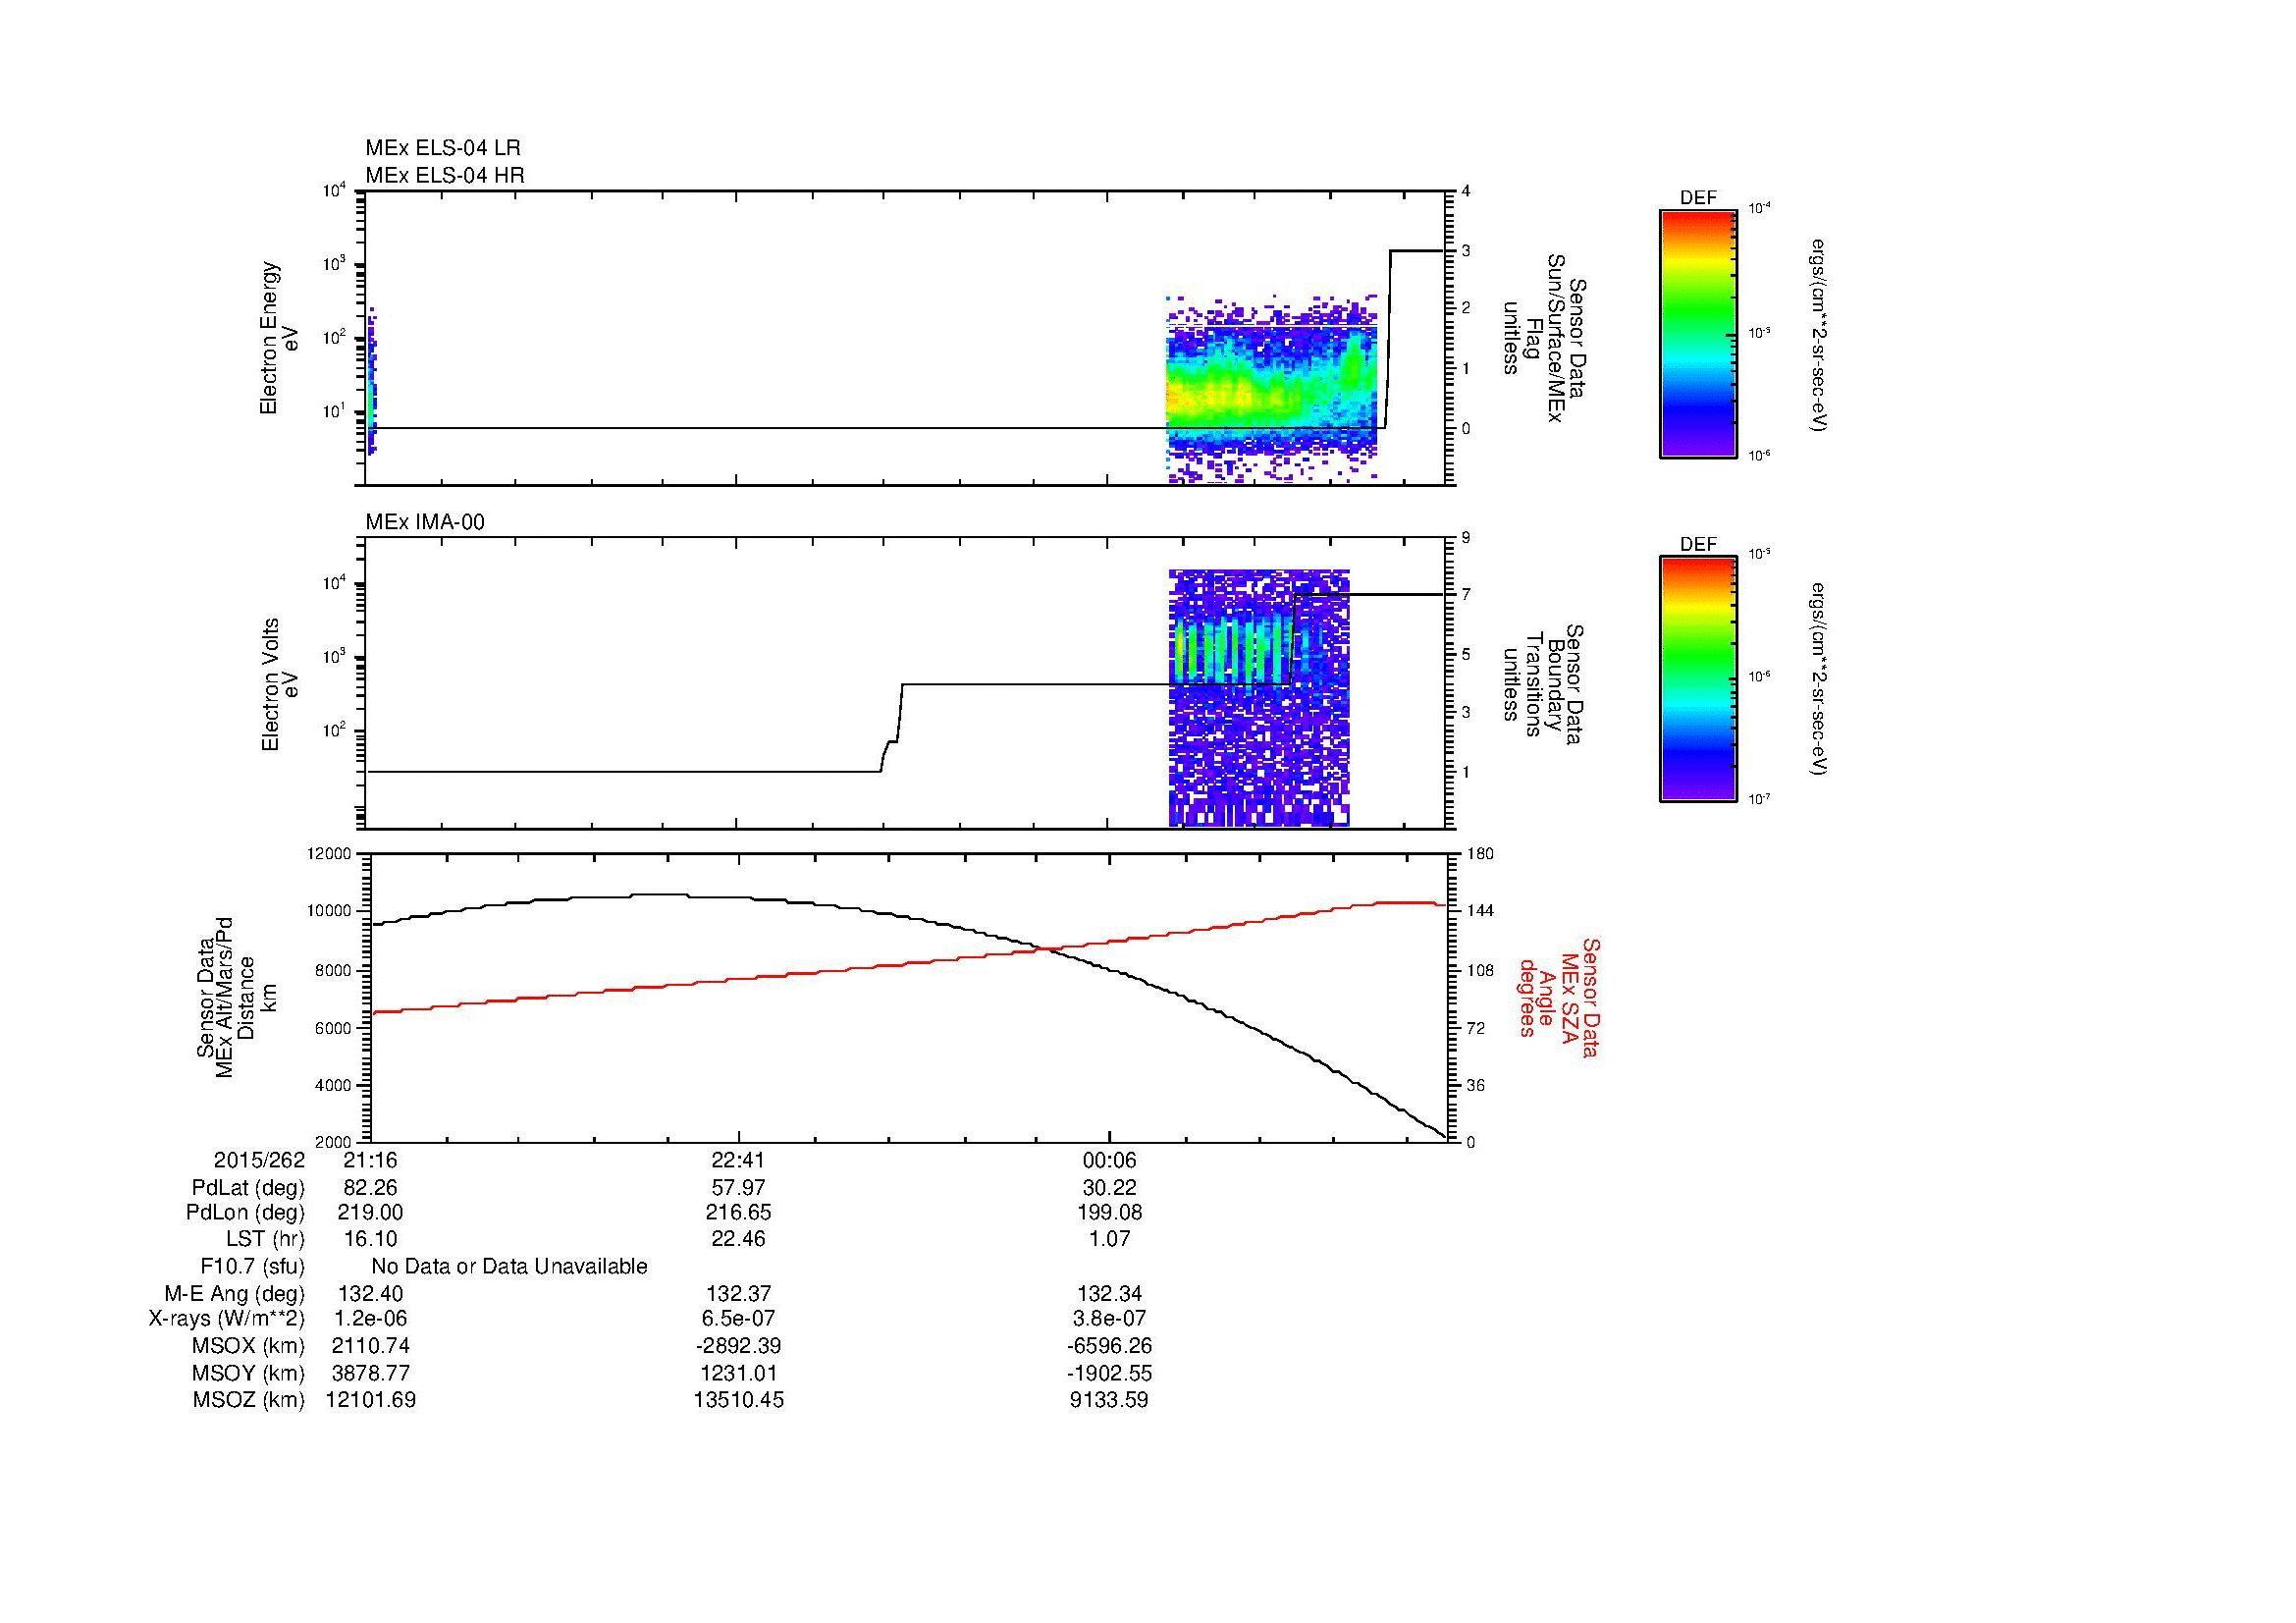This screenshot has height=1623, width=2296.
Task: Click the MSOY value '-1902.55'
Action: point(1109,1374)
